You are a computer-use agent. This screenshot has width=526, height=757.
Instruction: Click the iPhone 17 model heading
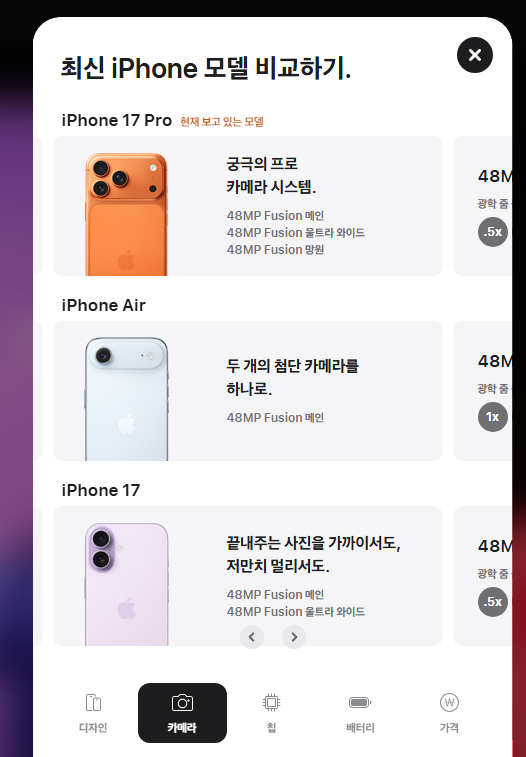(x=101, y=490)
